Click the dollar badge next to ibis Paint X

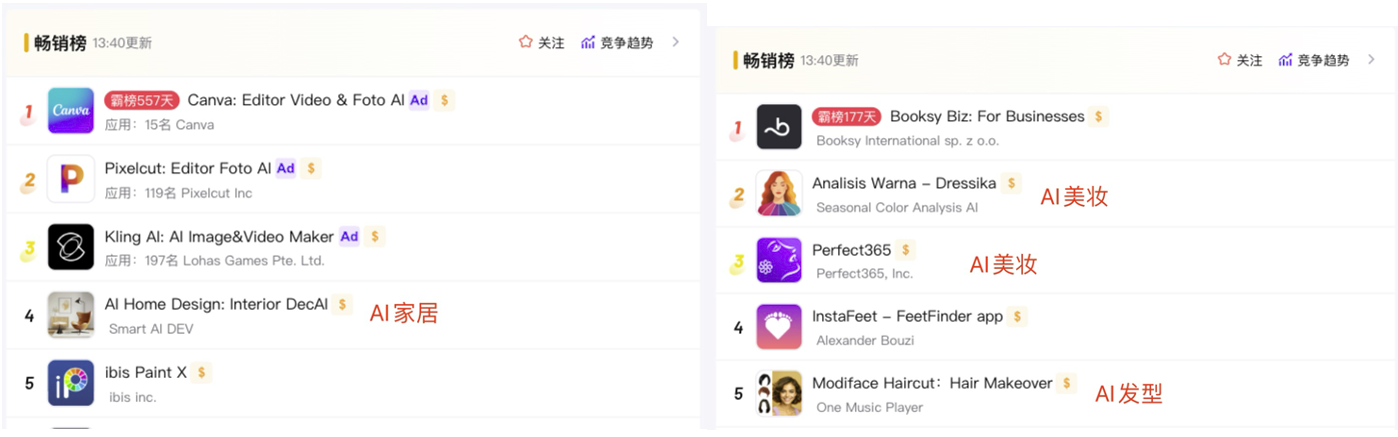click(201, 373)
